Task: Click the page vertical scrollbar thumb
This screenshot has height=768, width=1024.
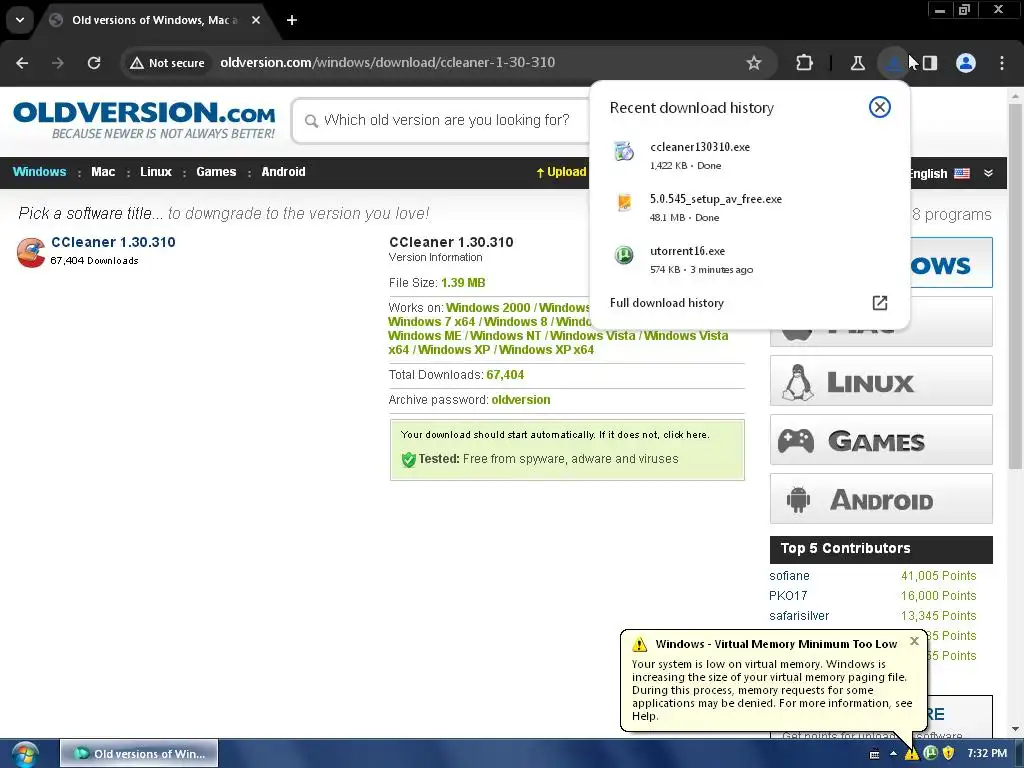Action: pyautogui.click(x=1015, y=285)
